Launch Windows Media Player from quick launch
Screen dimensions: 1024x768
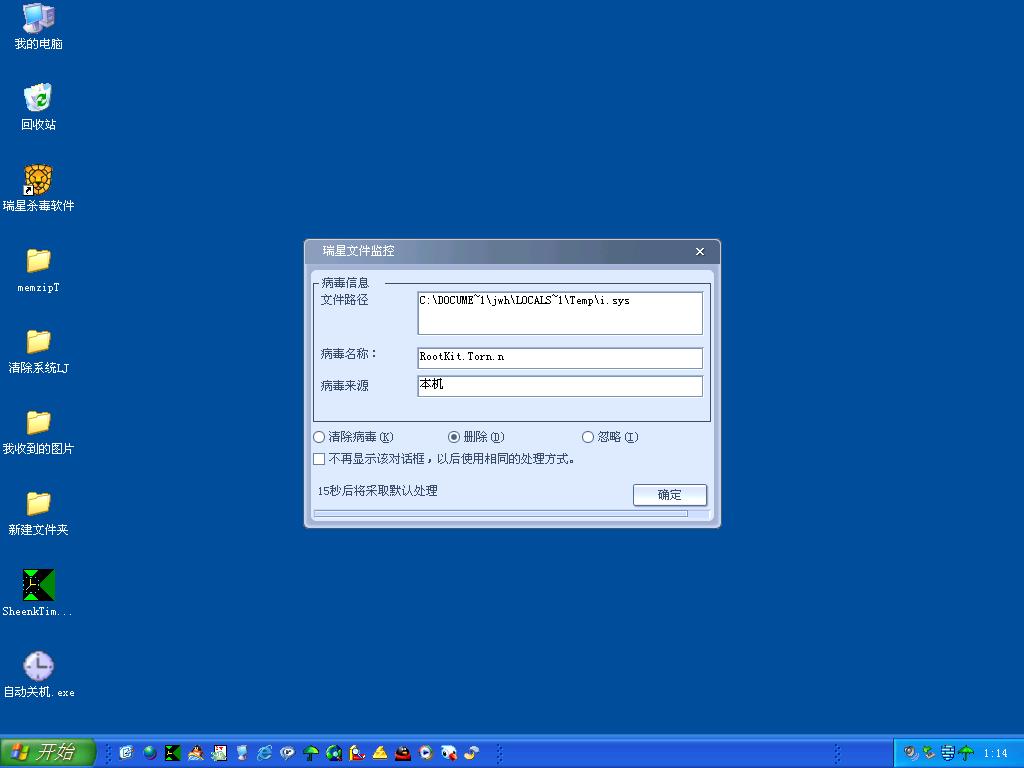pyautogui.click(x=426, y=753)
